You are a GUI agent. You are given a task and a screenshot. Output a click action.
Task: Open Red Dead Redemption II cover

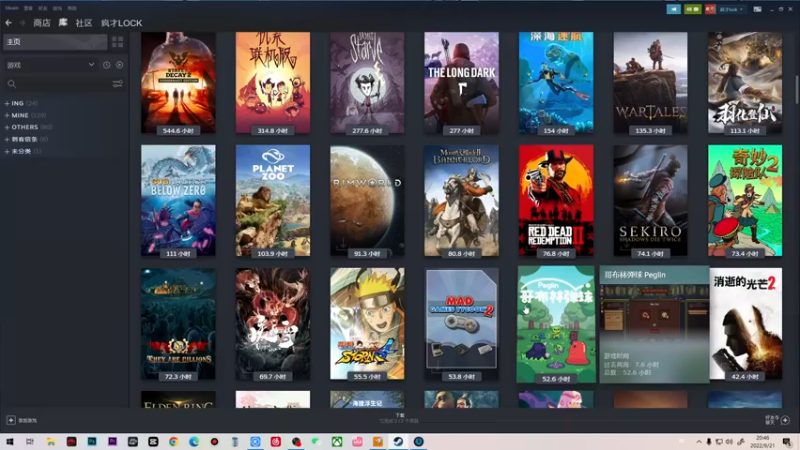tap(556, 201)
